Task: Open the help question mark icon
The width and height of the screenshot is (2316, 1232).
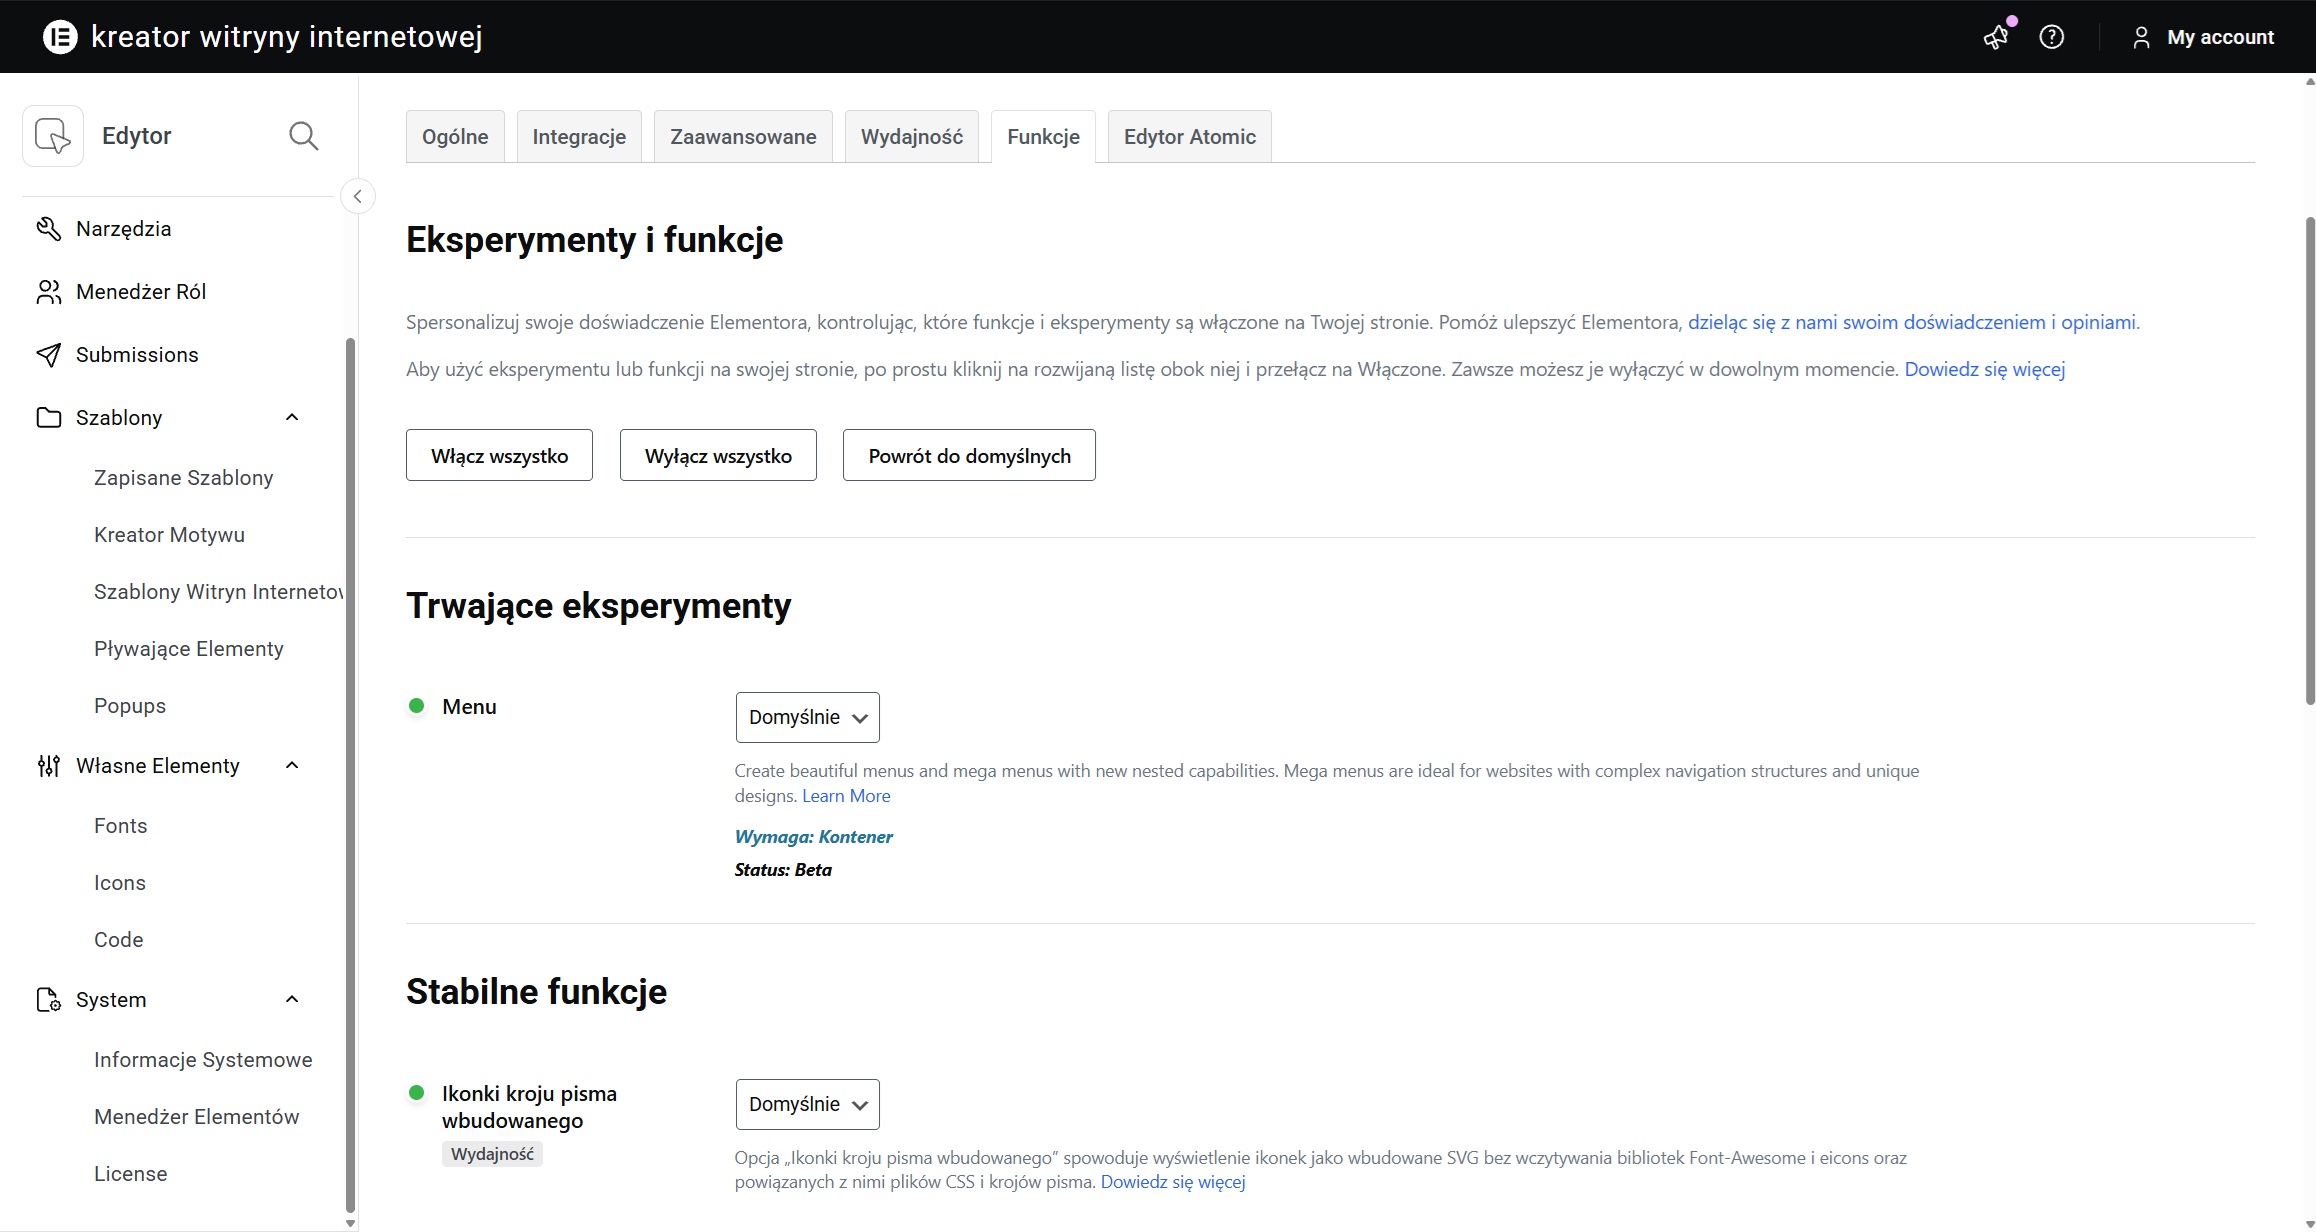Action: (2052, 37)
